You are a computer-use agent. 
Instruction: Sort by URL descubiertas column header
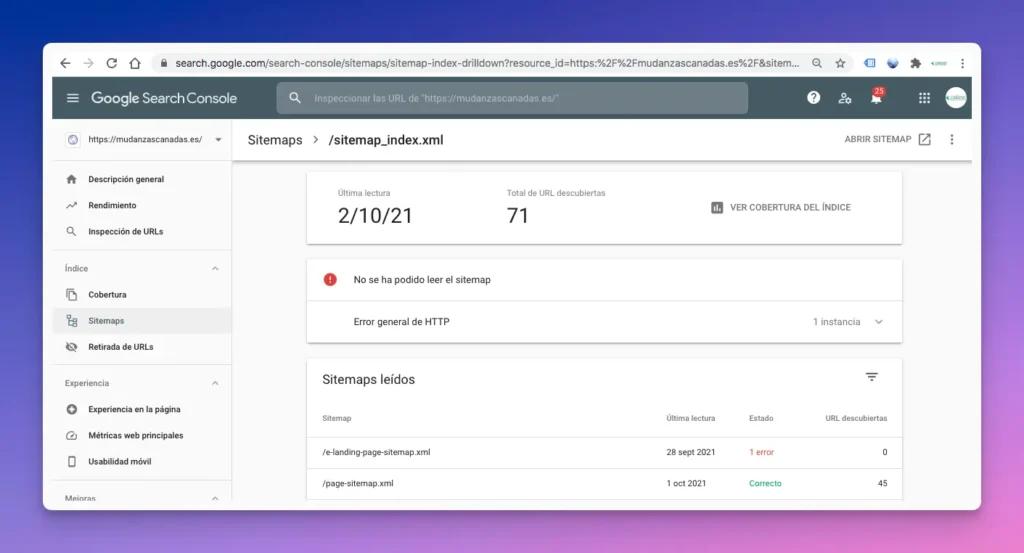pos(856,419)
